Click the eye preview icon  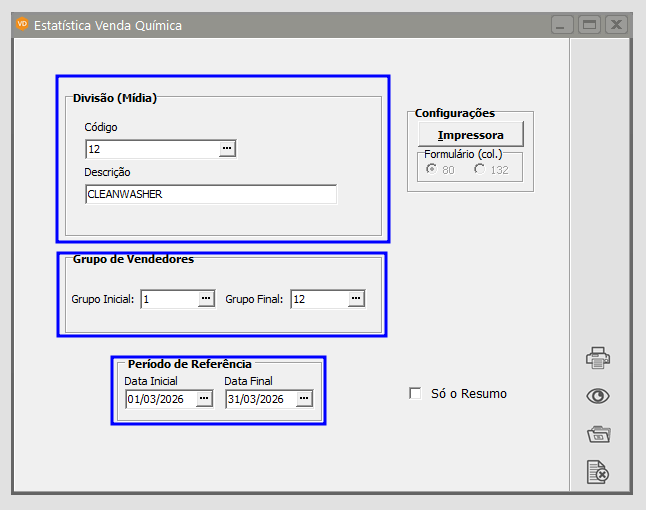[598, 396]
